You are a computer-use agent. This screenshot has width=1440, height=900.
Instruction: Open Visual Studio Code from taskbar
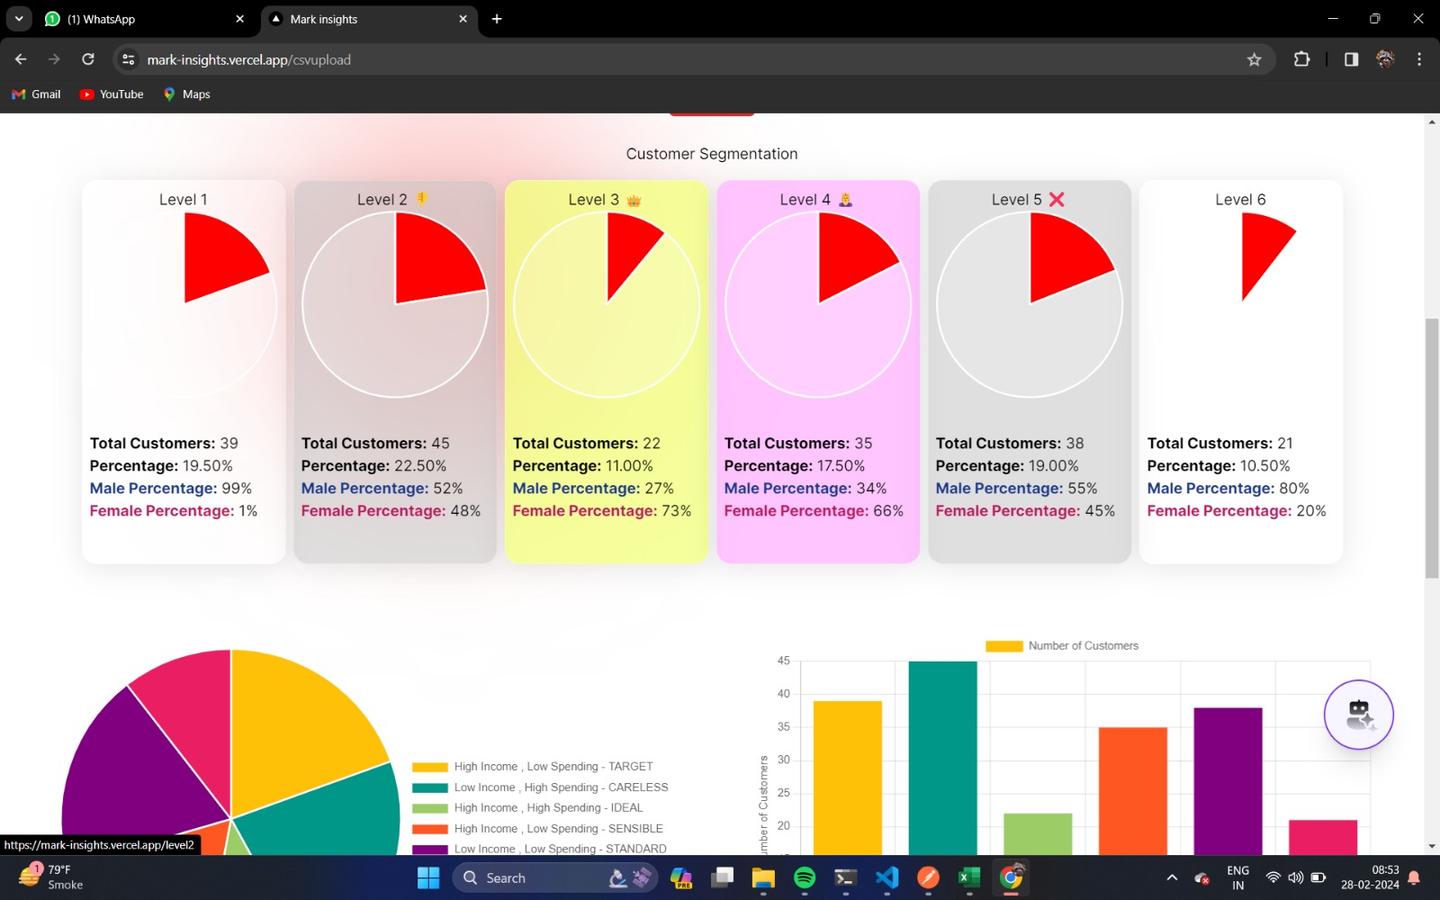[887, 878]
